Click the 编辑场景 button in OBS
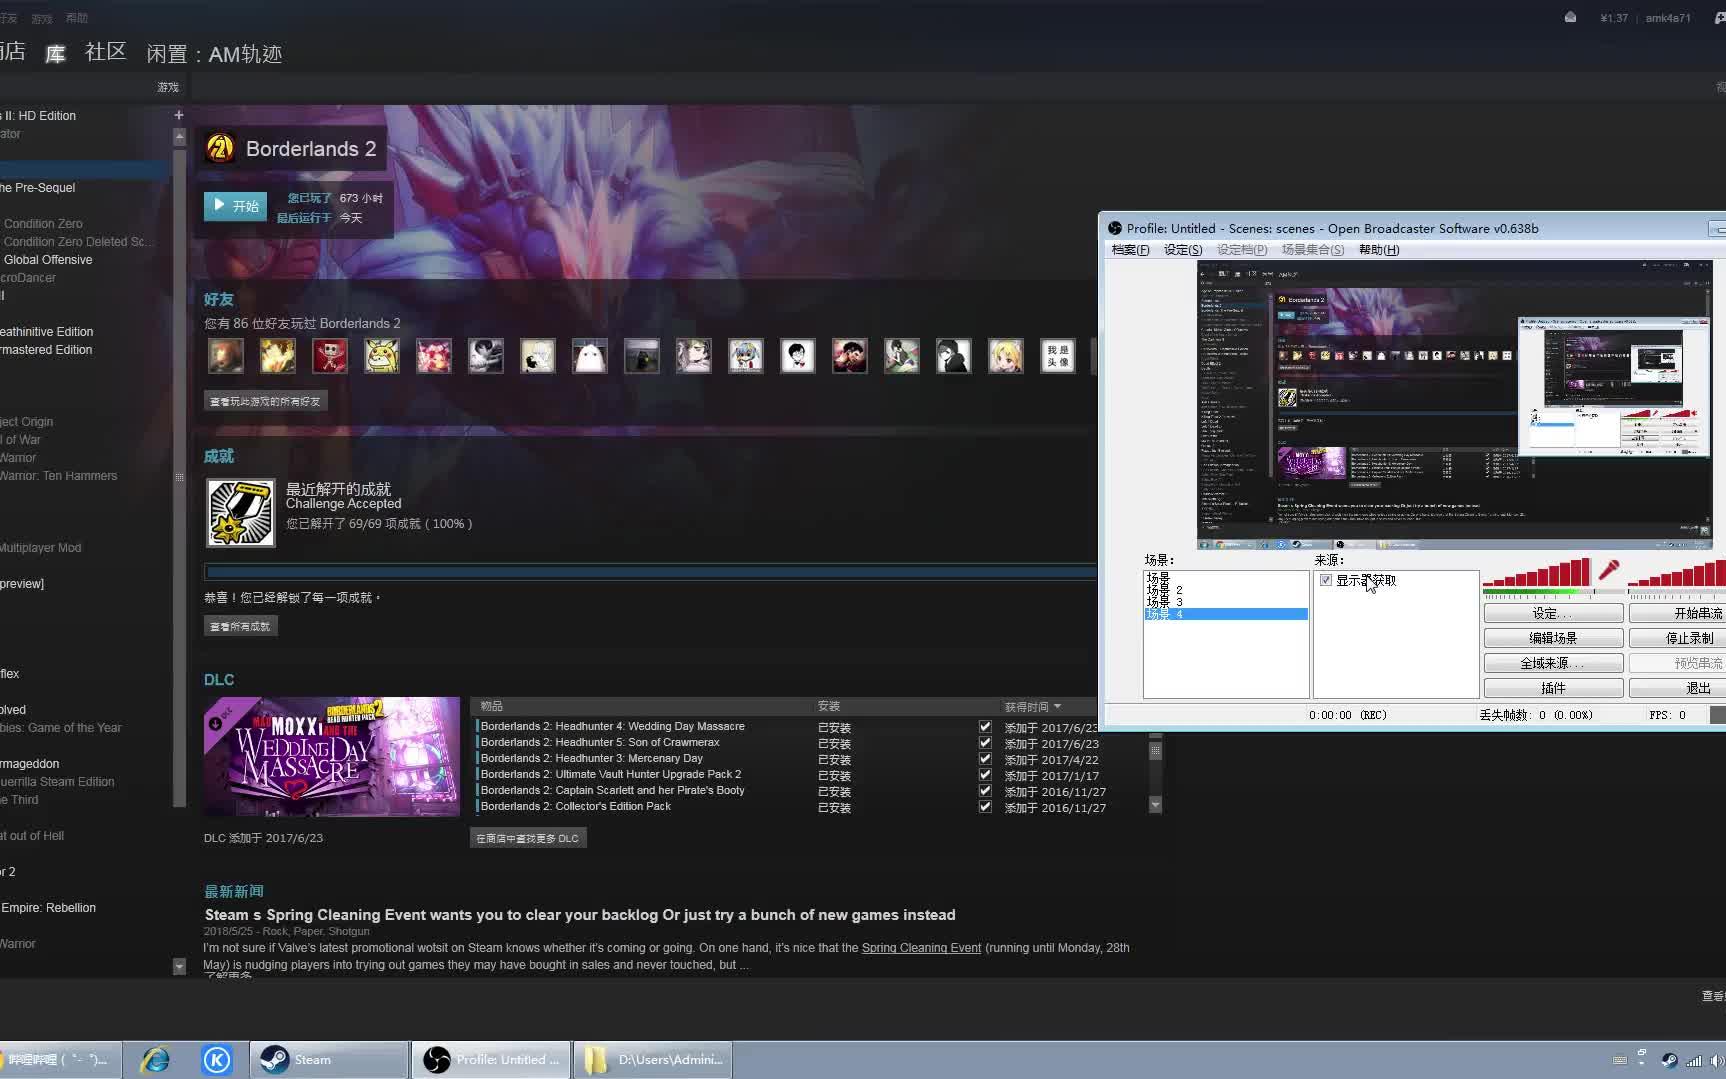 [1553, 638]
